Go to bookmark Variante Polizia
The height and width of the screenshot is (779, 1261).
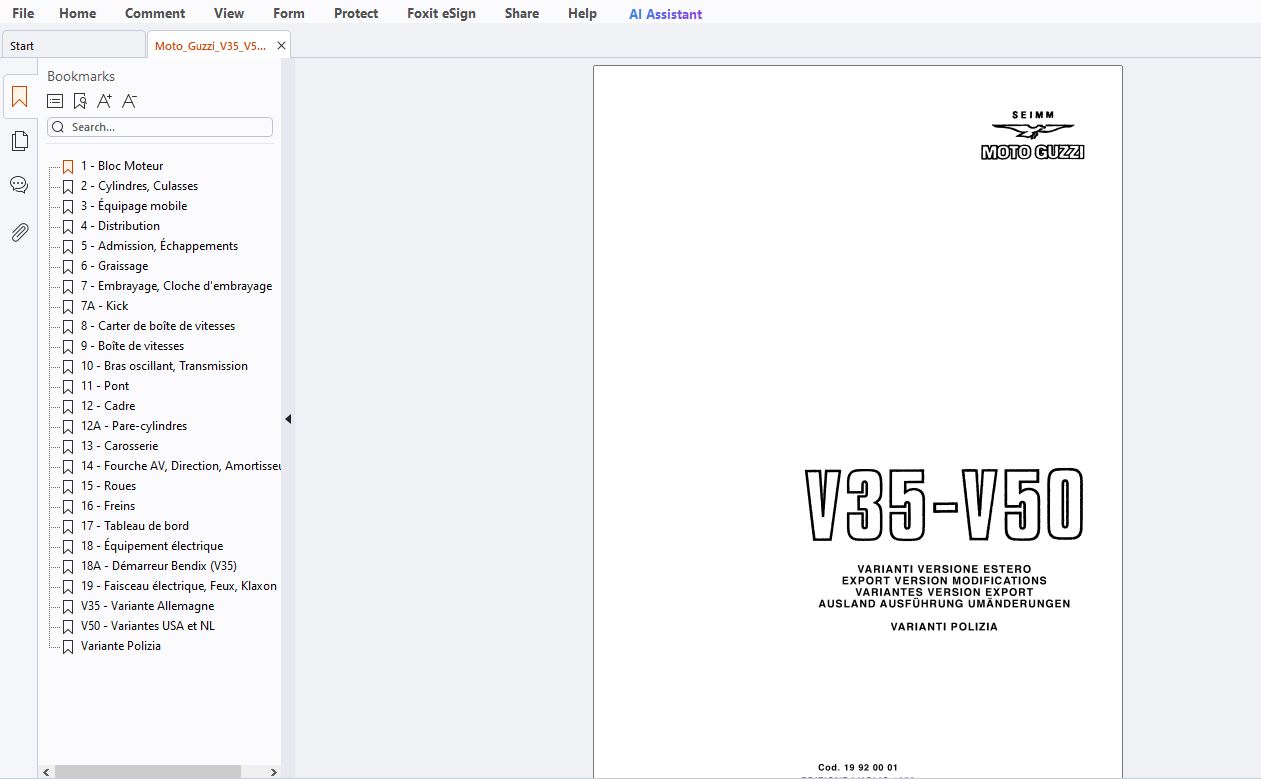tap(121, 646)
